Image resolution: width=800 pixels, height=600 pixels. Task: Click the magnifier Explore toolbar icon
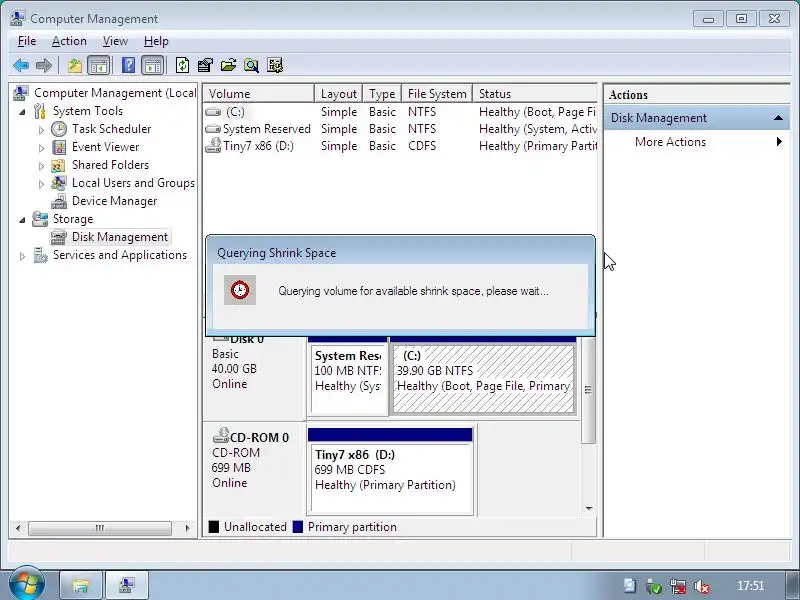251,65
